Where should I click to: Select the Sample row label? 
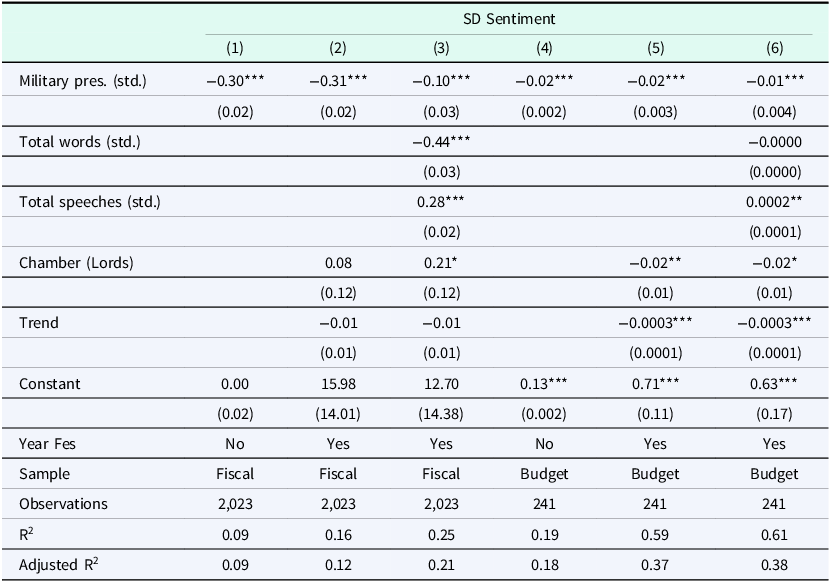(x=45, y=473)
